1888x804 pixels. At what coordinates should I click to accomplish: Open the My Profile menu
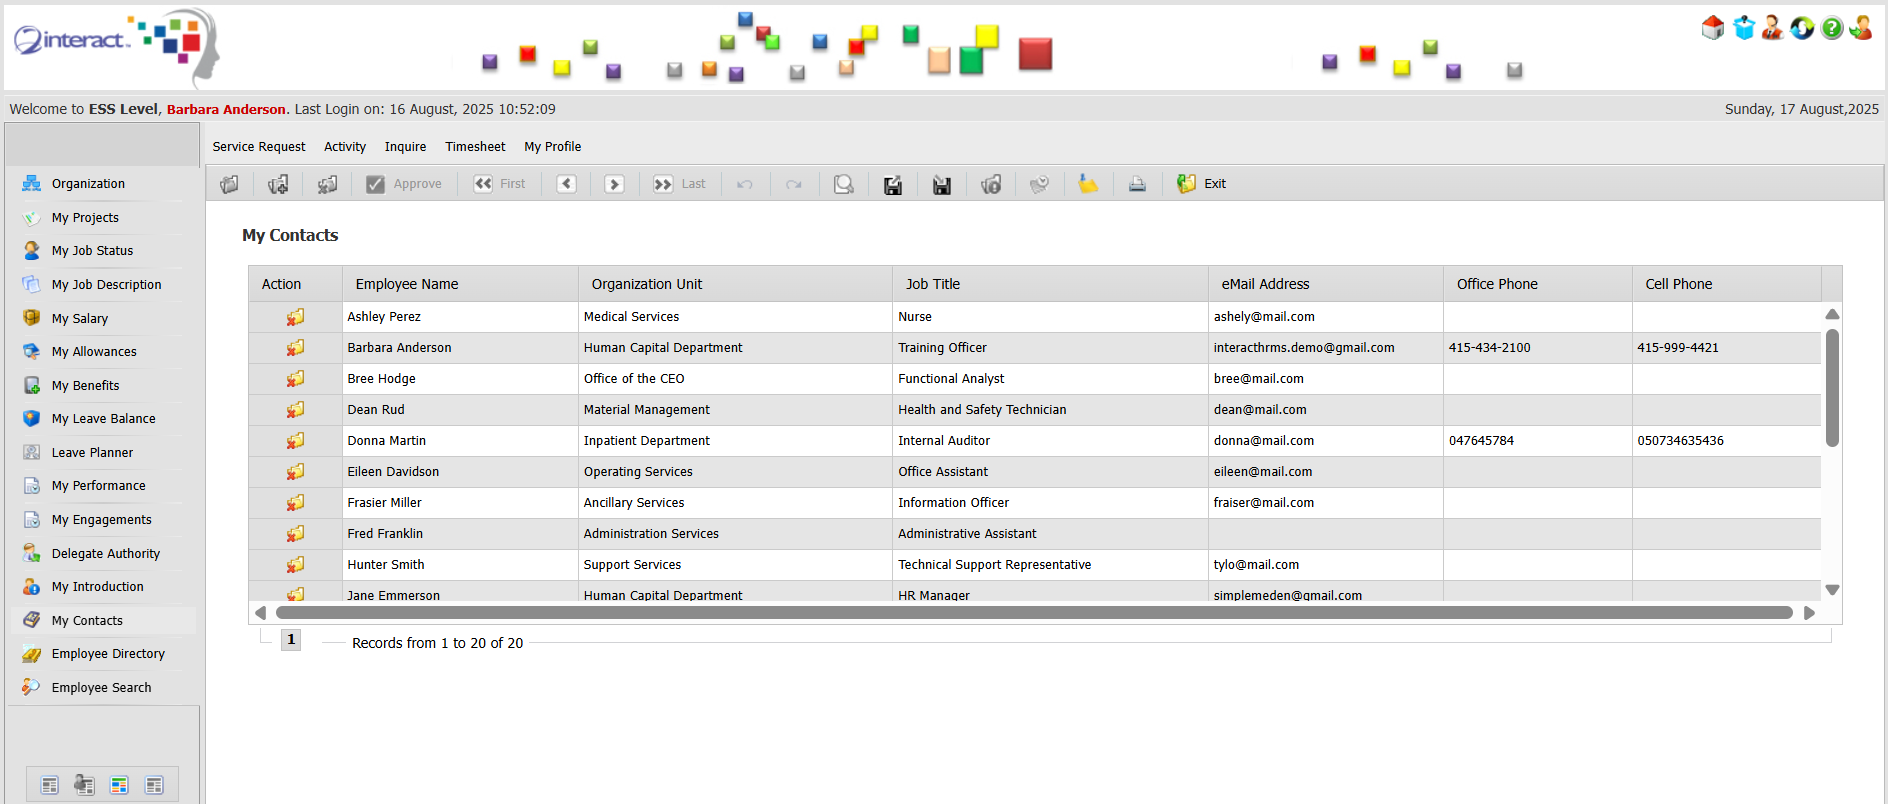tap(553, 147)
